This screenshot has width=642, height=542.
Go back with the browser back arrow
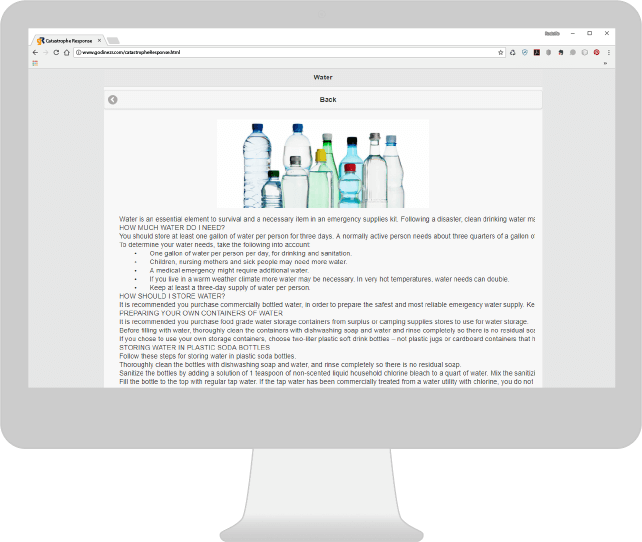(35, 52)
